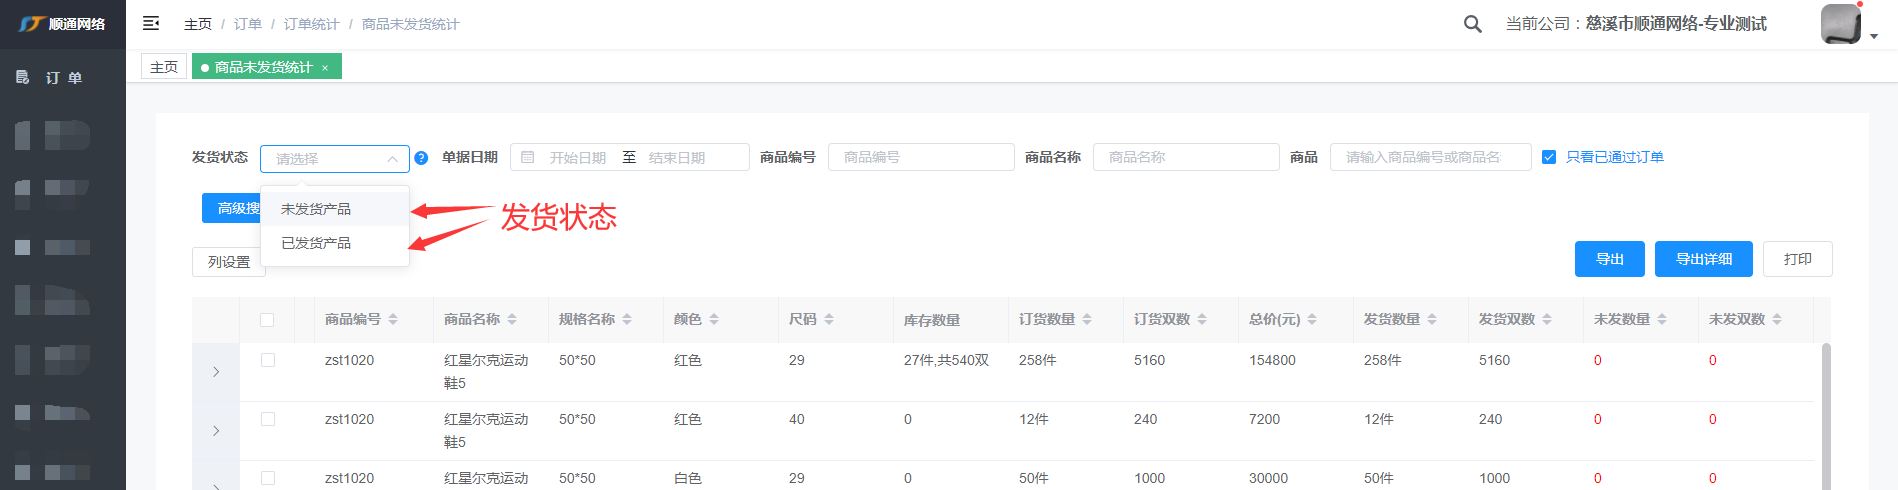Choose 未发货产品 from the dropdown list
1898x490 pixels.
(x=316, y=209)
